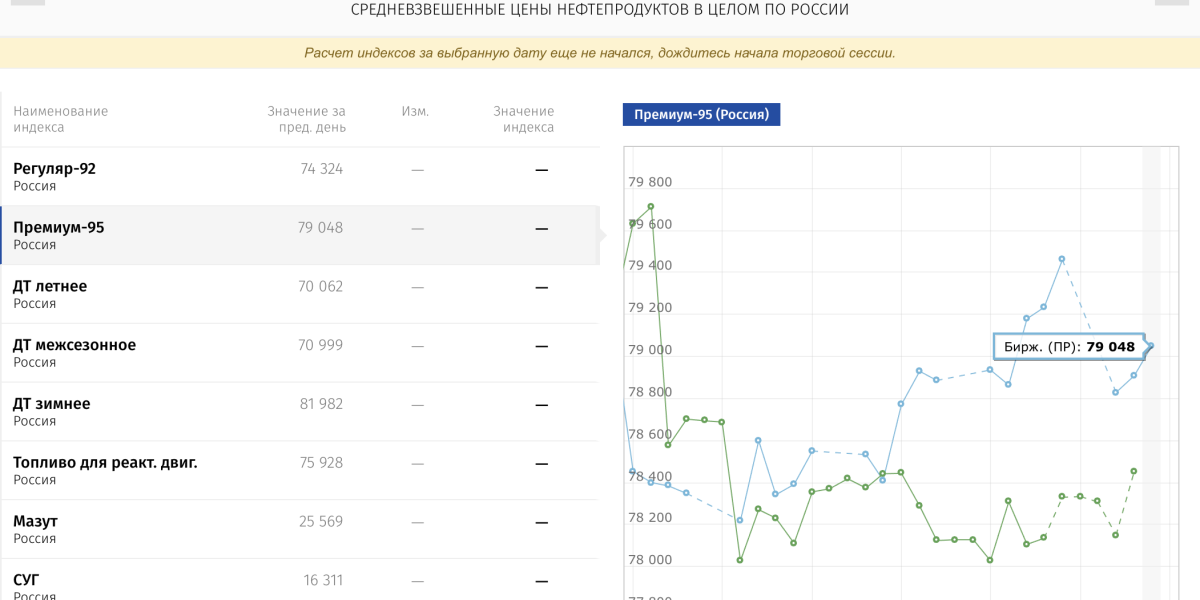The height and width of the screenshot is (600, 1200).
Task: Click the highest peak point on blue line
Action: [1062, 259]
